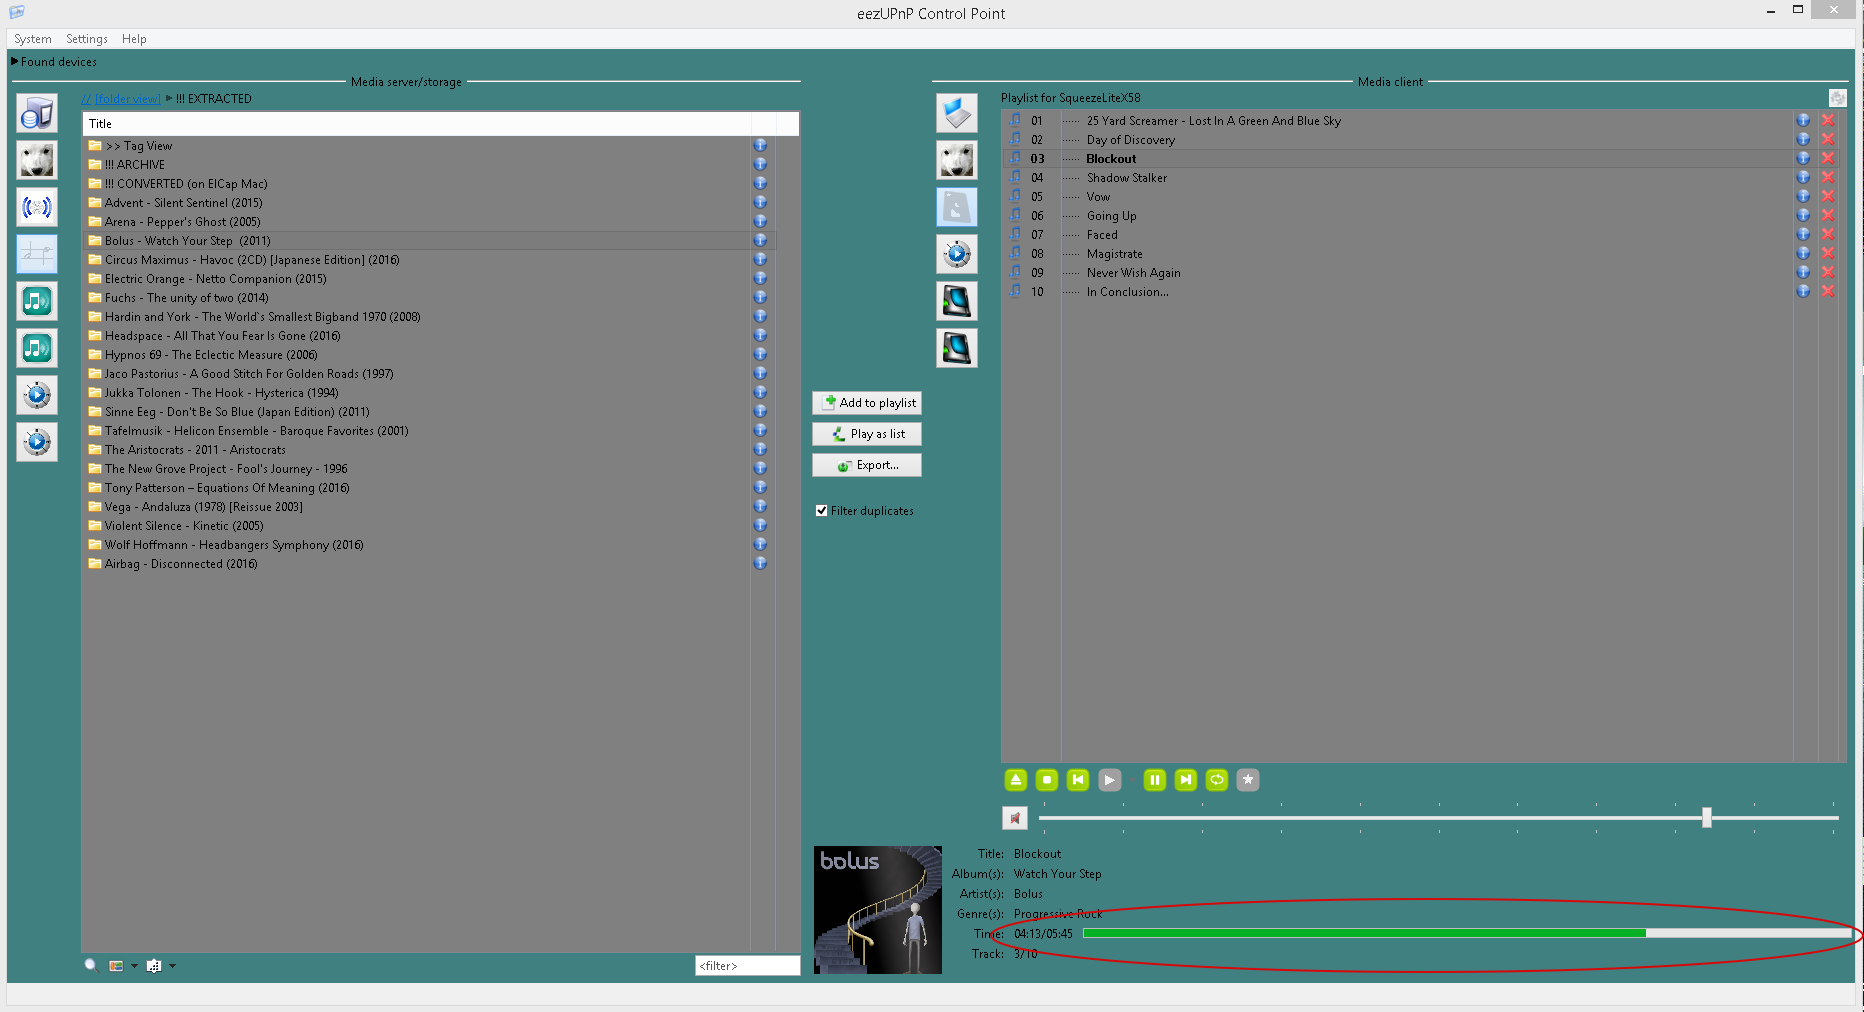Click the greyed-out play button
Image resolution: width=1864 pixels, height=1012 pixels.
pos(1109,780)
